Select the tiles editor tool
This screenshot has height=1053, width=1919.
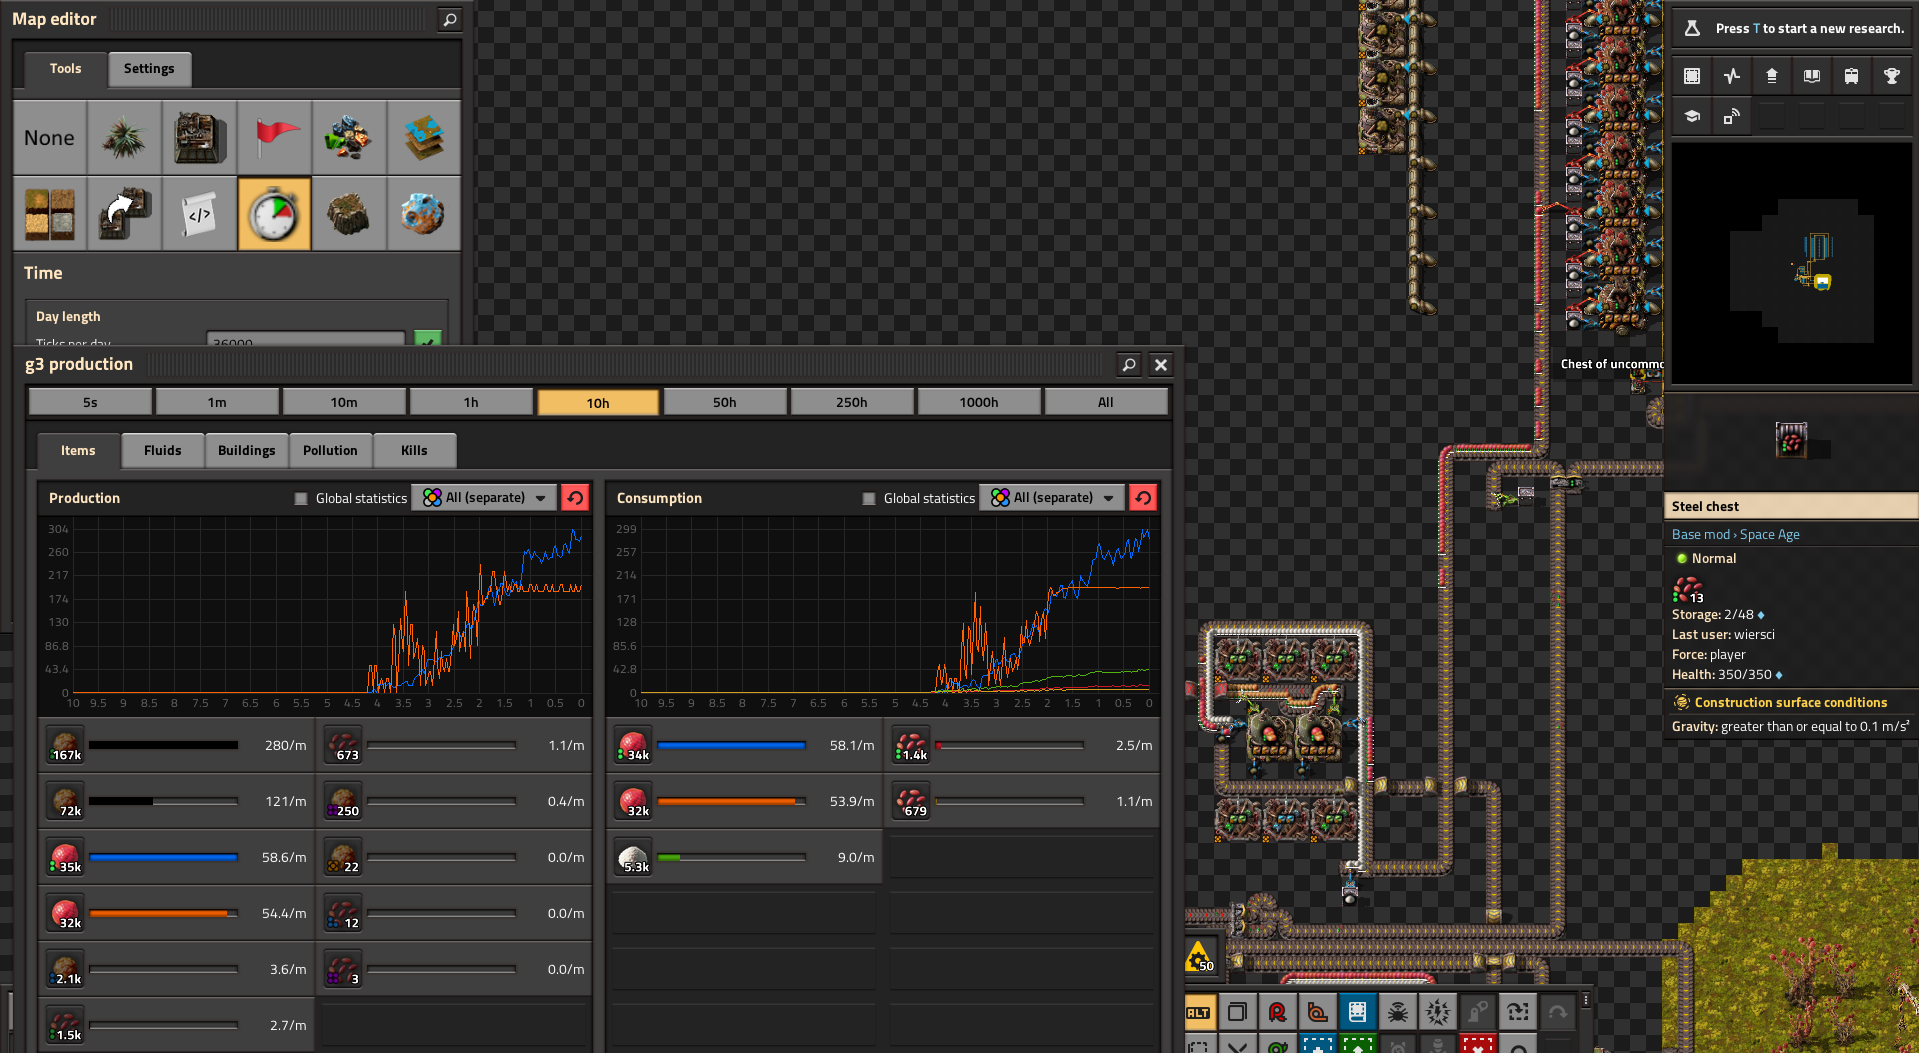pyautogui.click(x=50, y=213)
